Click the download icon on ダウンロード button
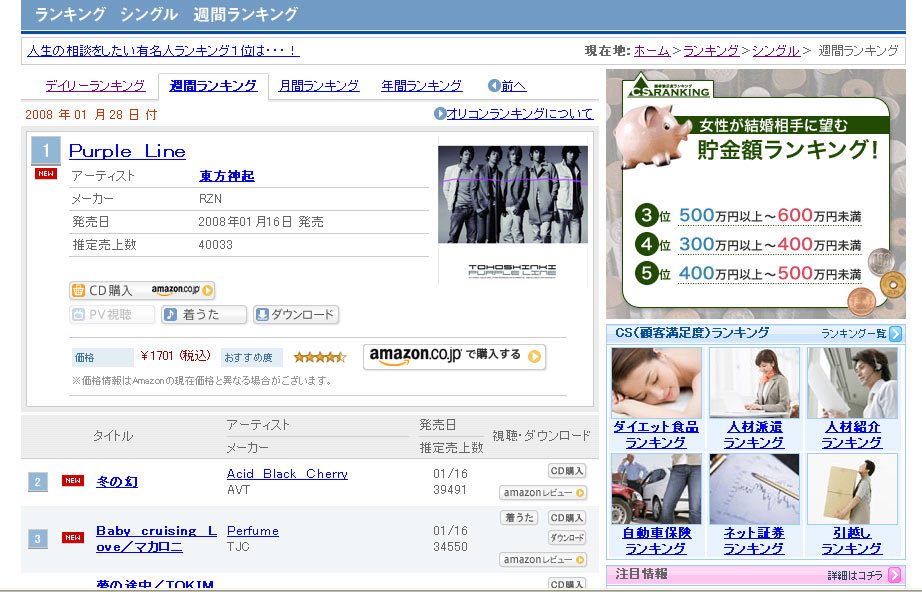The image size is (922, 592). [x=262, y=315]
